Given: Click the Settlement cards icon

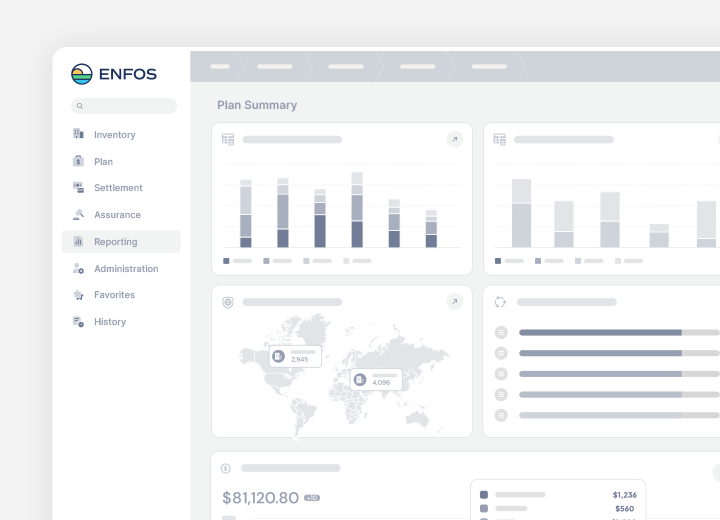Looking at the screenshot, I should point(79,187).
